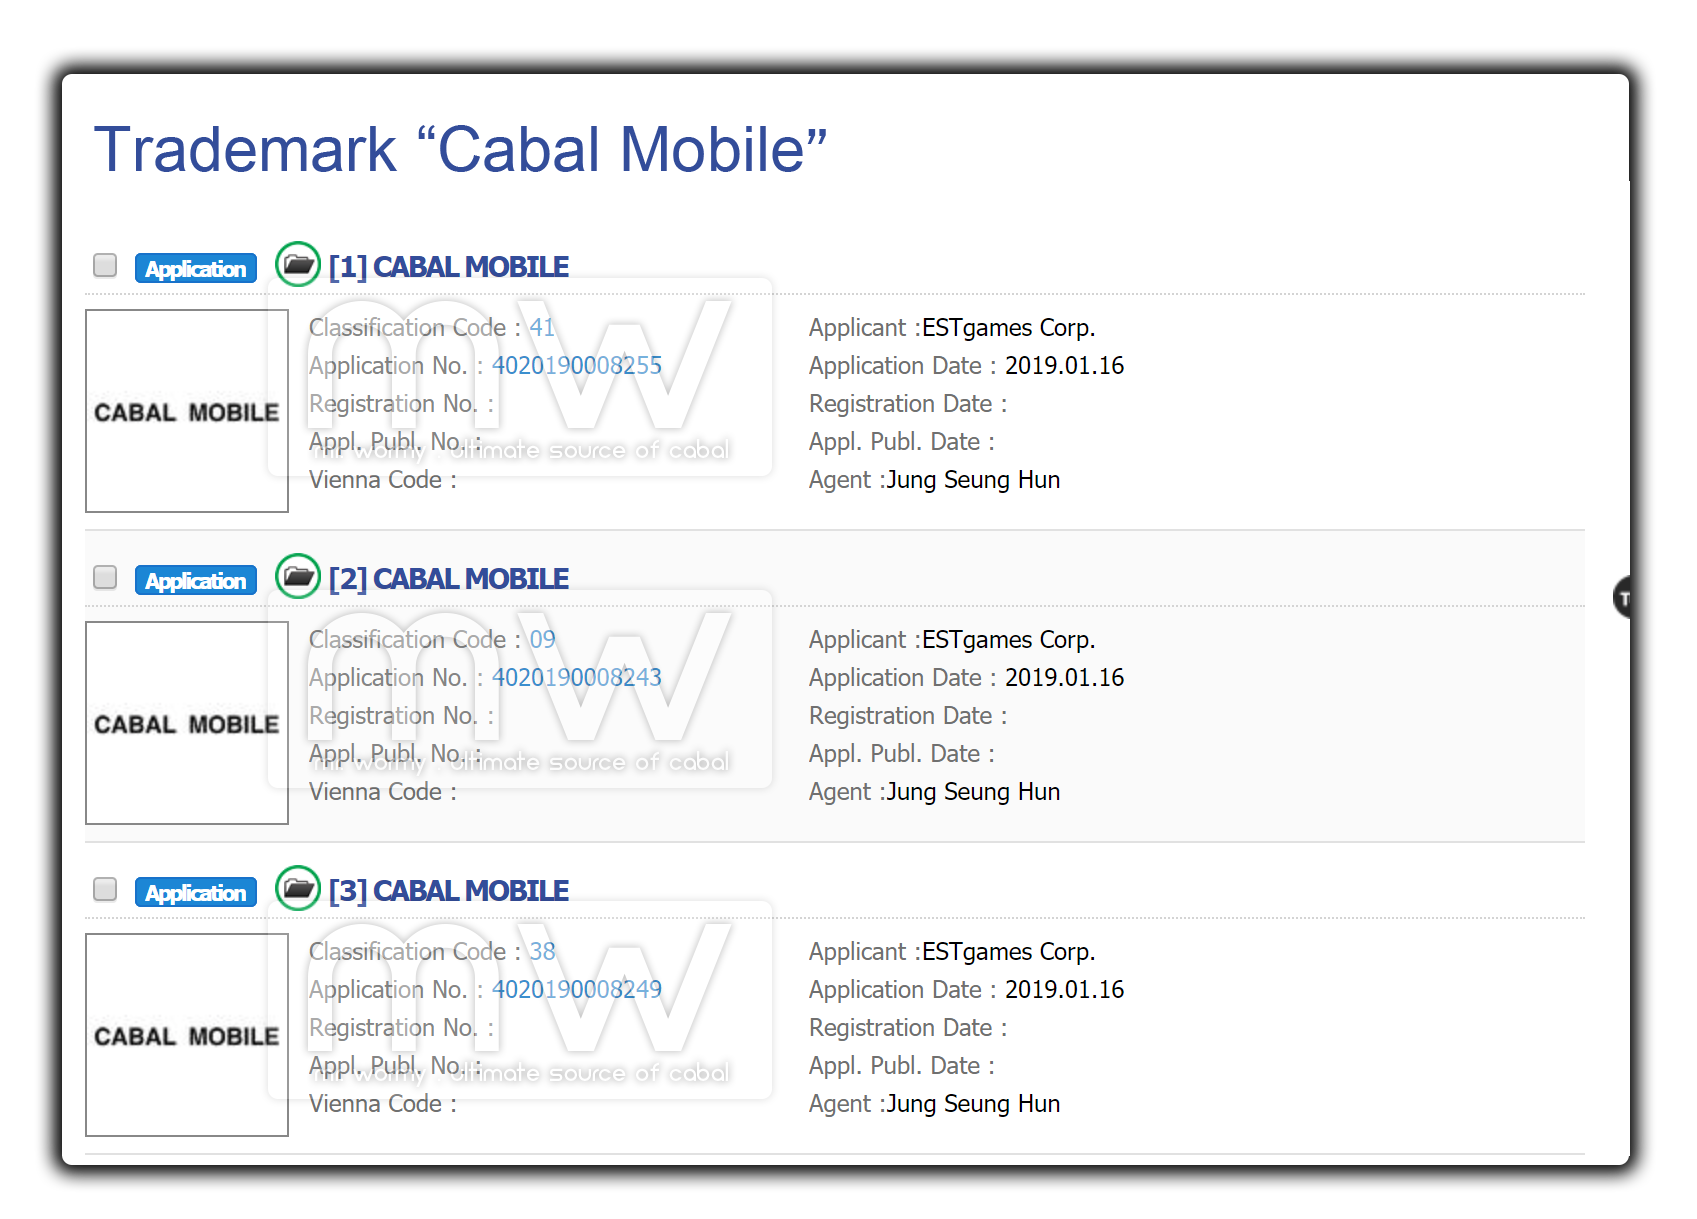Open application number 4020190008243
The height and width of the screenshot is (1219, 1697).
coord(577,678)
